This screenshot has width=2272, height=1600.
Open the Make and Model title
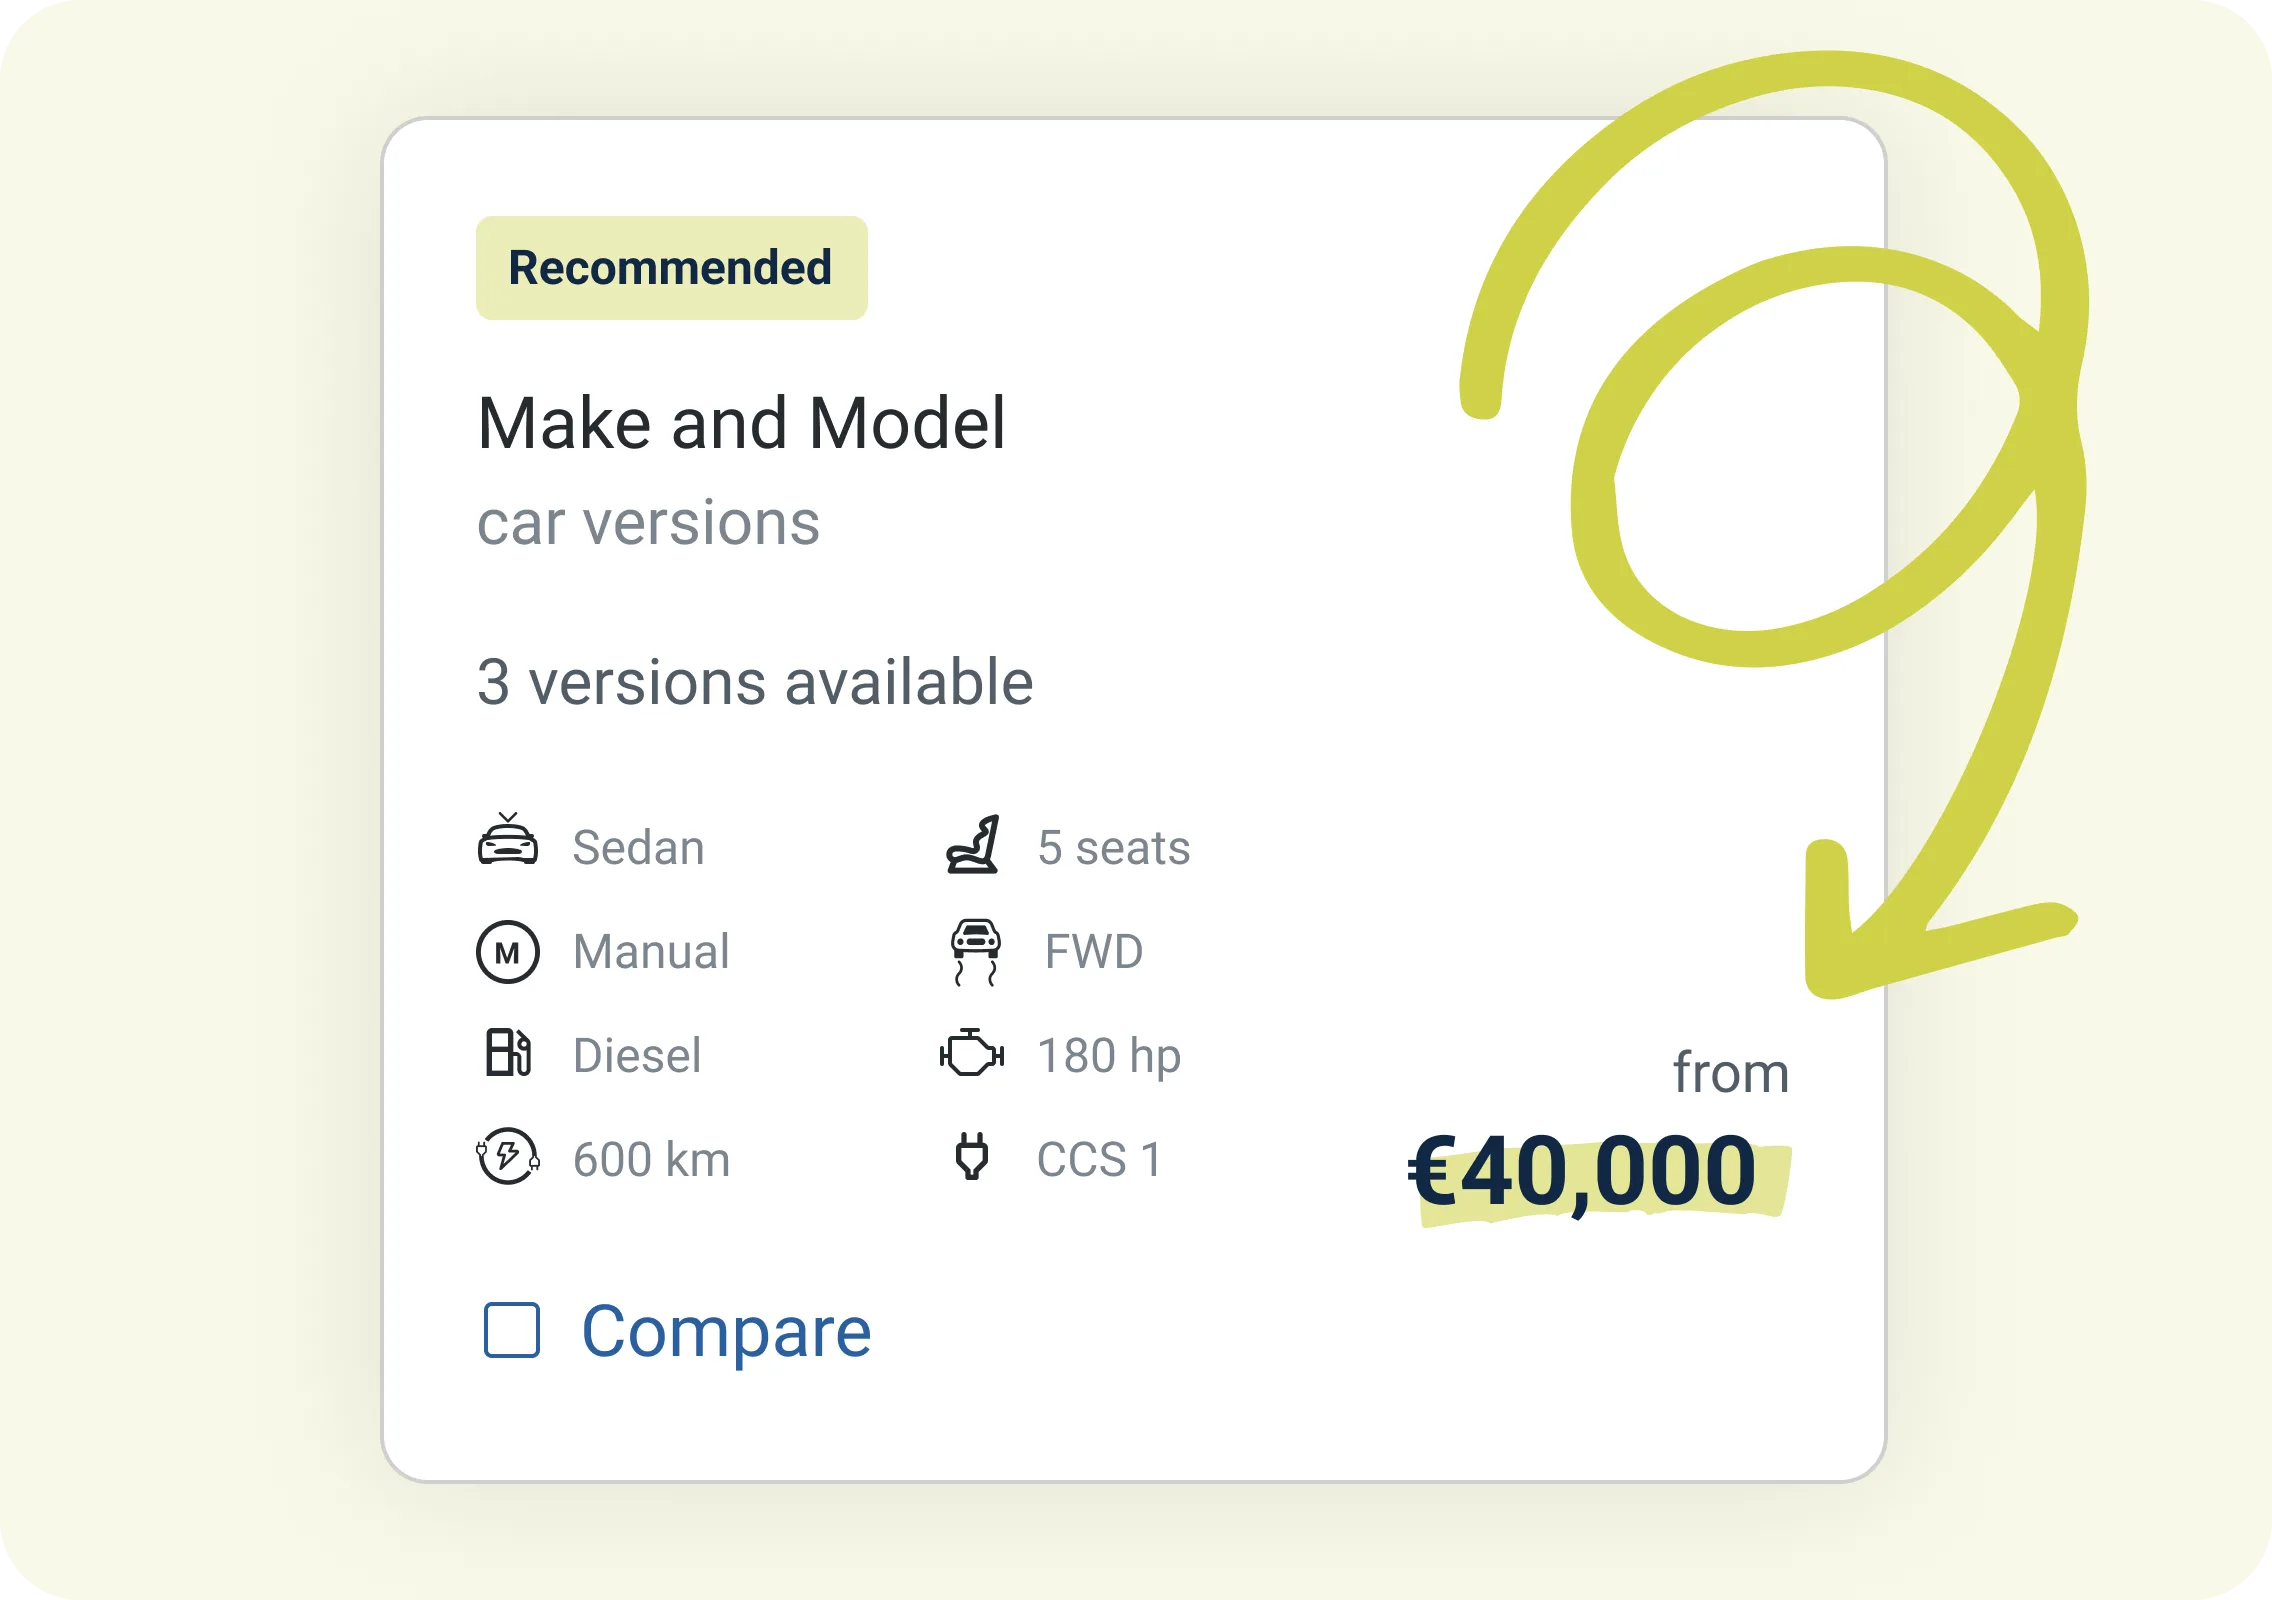pos(741,423)
